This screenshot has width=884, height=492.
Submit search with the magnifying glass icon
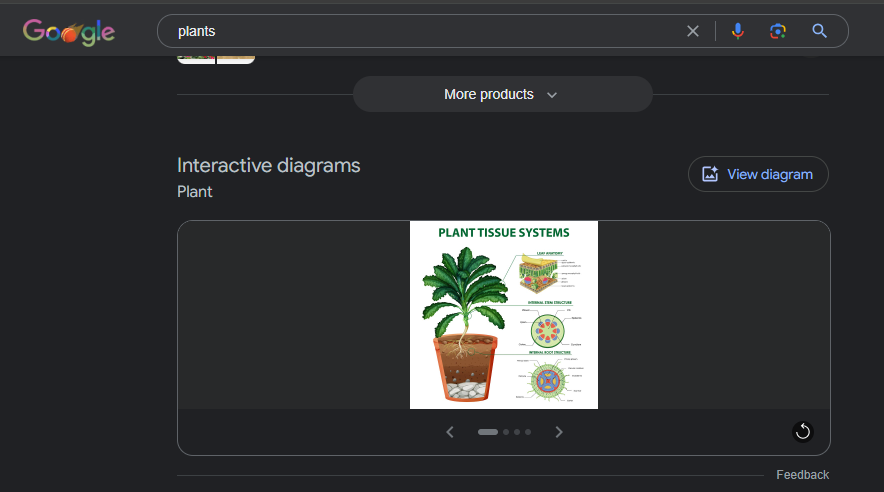(x=819, y=31)
